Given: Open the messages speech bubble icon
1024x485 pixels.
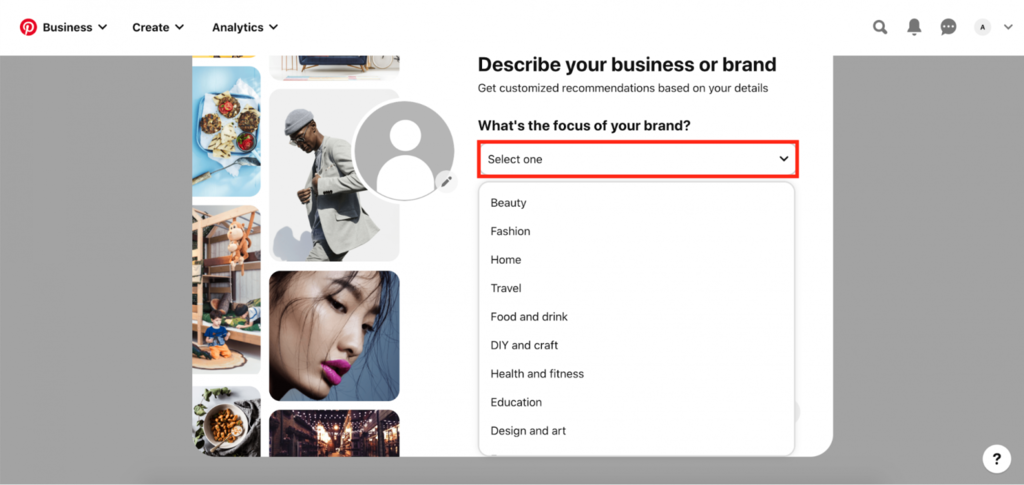Looking at the screenshot, I should pyautogui.click(x=948, y=27).
